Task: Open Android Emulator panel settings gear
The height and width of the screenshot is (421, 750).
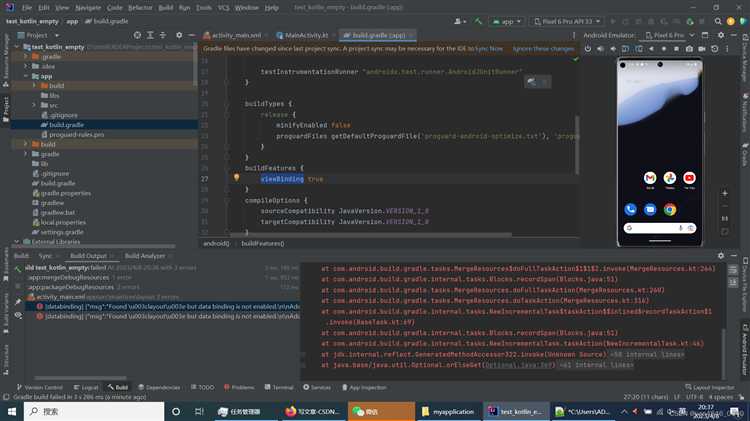Action: pyautogui.click(x=721, y=35)
